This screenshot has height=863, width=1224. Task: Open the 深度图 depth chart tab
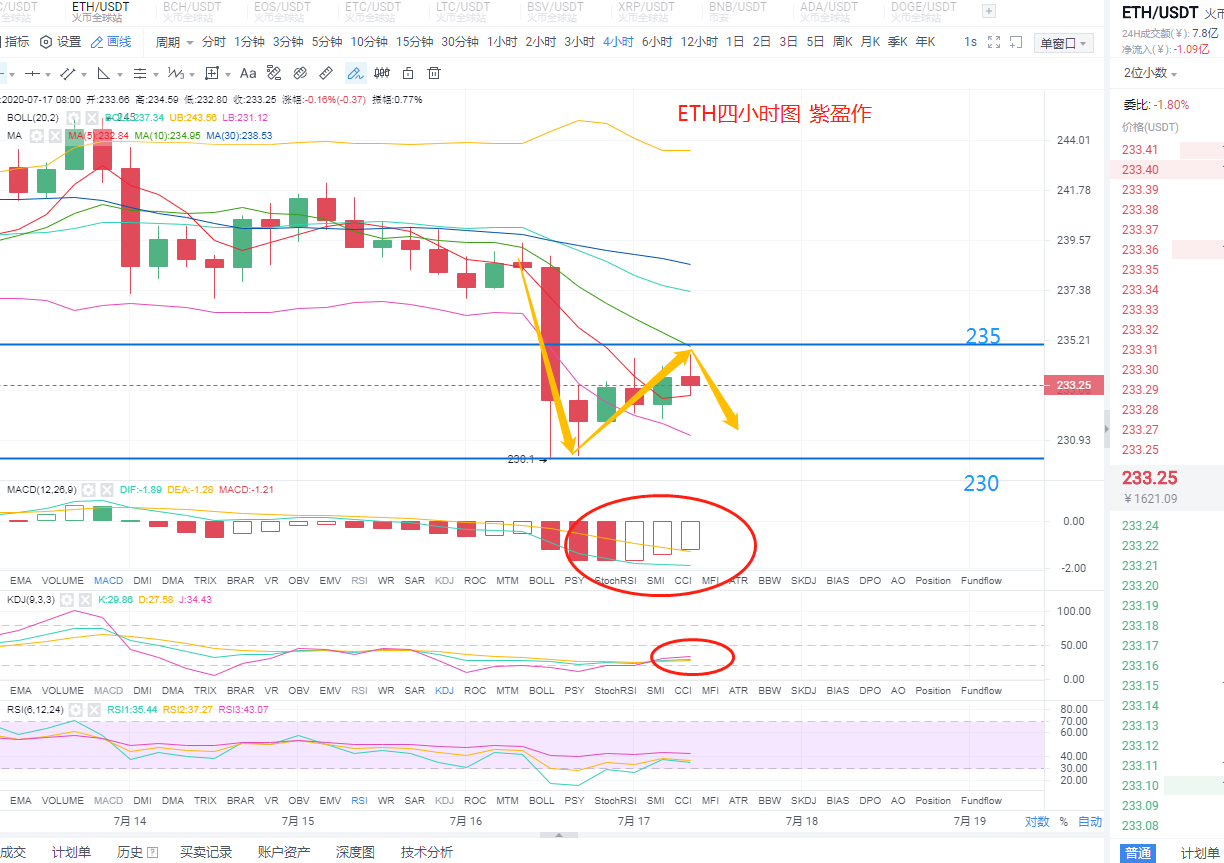point(355,852)
